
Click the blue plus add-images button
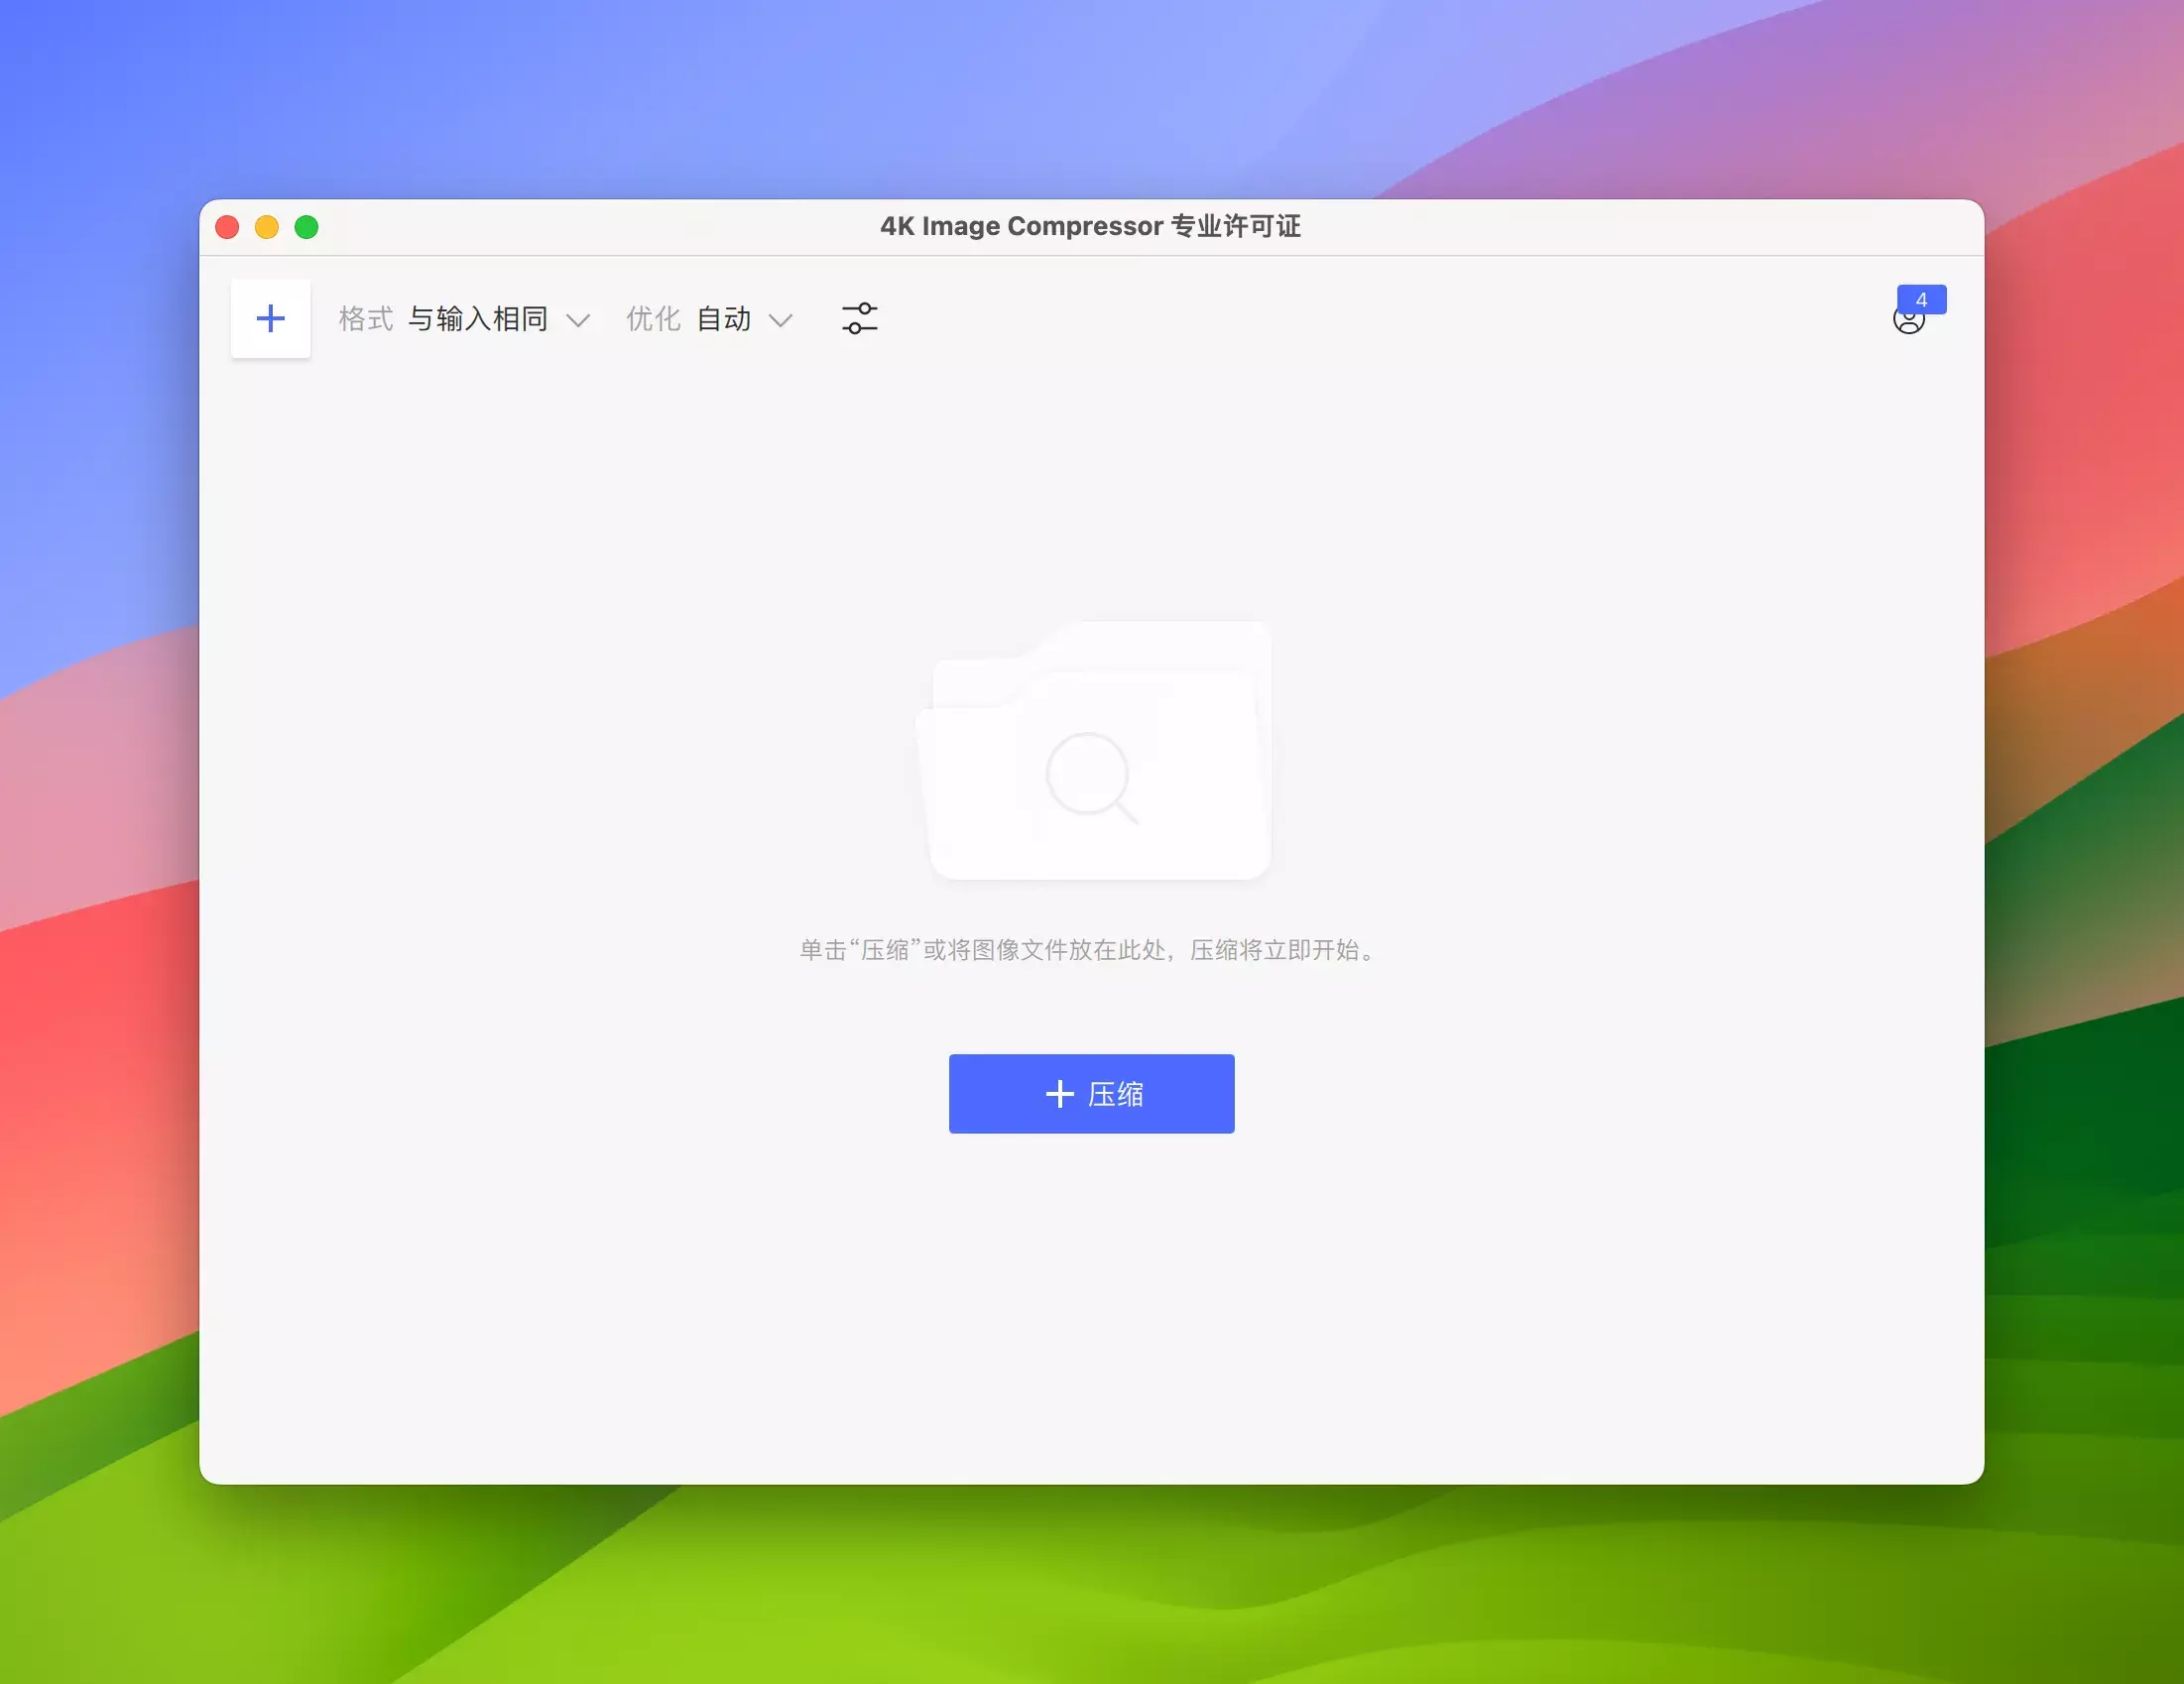point(270,318)
